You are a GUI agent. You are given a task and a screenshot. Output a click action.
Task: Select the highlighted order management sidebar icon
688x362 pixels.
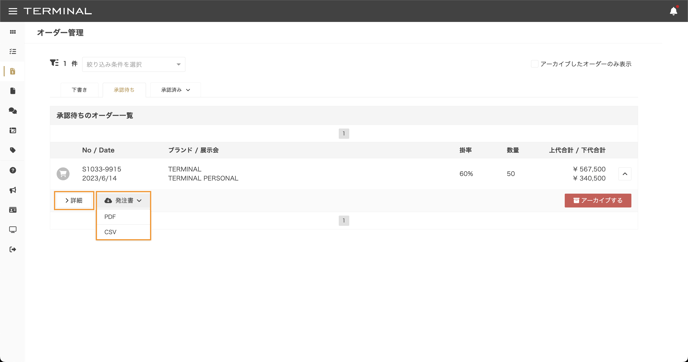tap(13, 72)
